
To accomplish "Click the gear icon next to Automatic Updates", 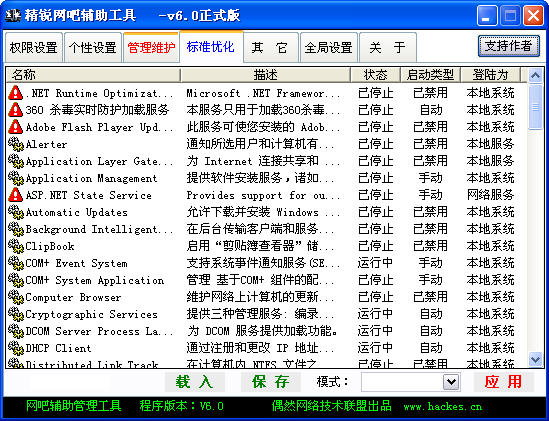I will click(x=15, y=212).
